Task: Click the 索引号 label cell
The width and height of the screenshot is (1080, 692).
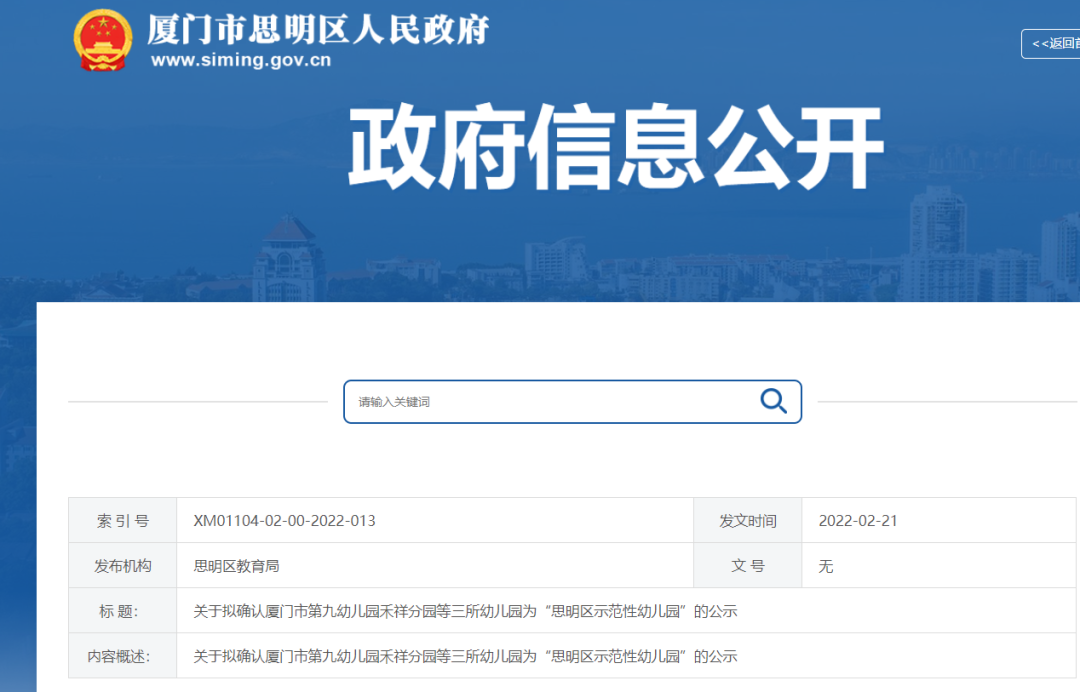Action: 123,521
